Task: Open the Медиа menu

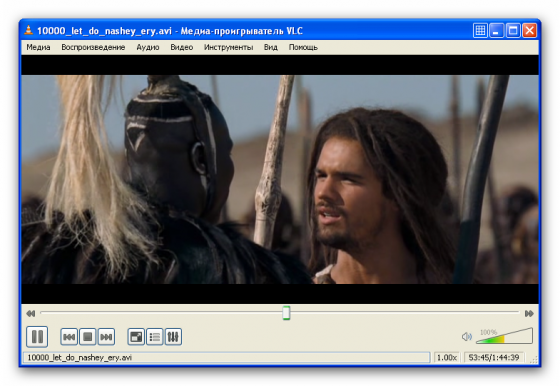Action: 38,47
